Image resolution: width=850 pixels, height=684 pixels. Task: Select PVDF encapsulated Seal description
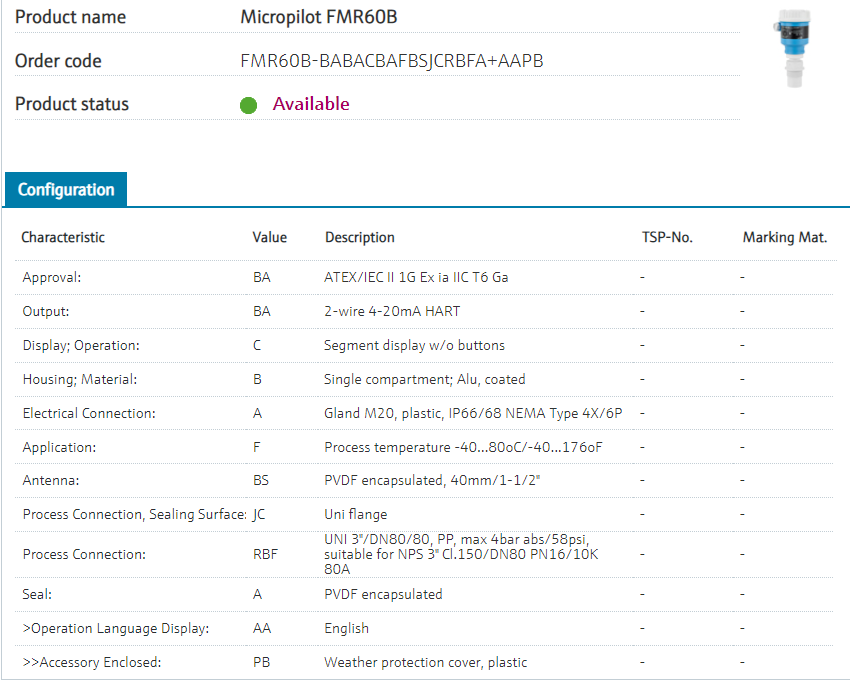click(383, 594)
